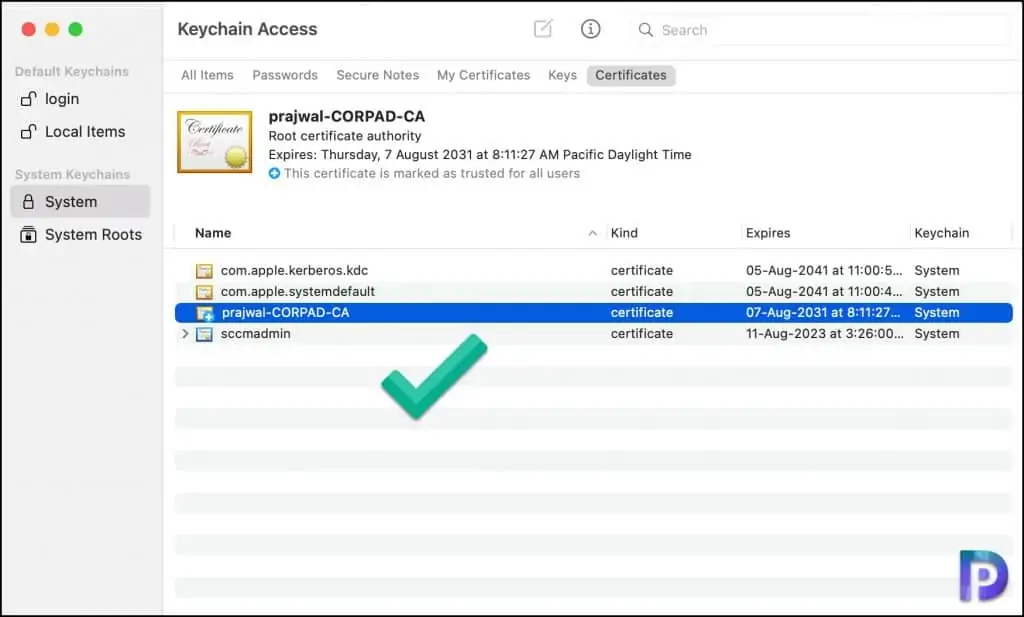This screenshot has height=617, width=1024.
Task: Click expiry 07-Aug-2031 at 8:11:27...
Action: coord(823,313)
